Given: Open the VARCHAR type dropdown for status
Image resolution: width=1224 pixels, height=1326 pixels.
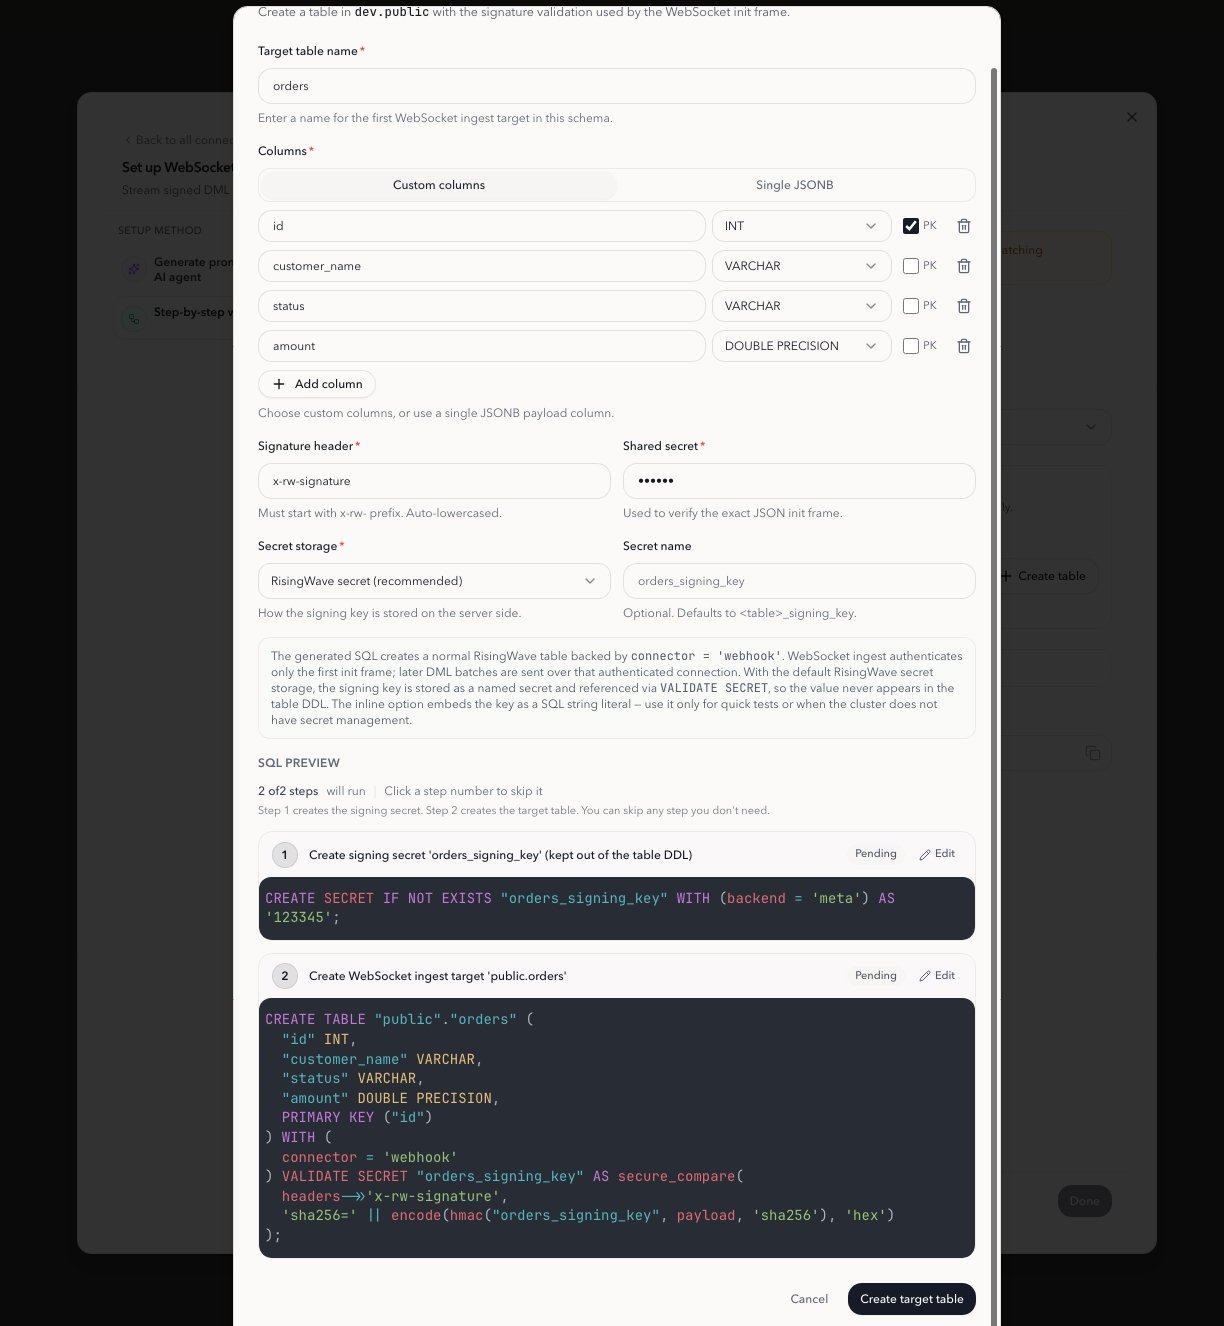Looking at the screenshot, I should pyautogui.click(x=801, y=306).
